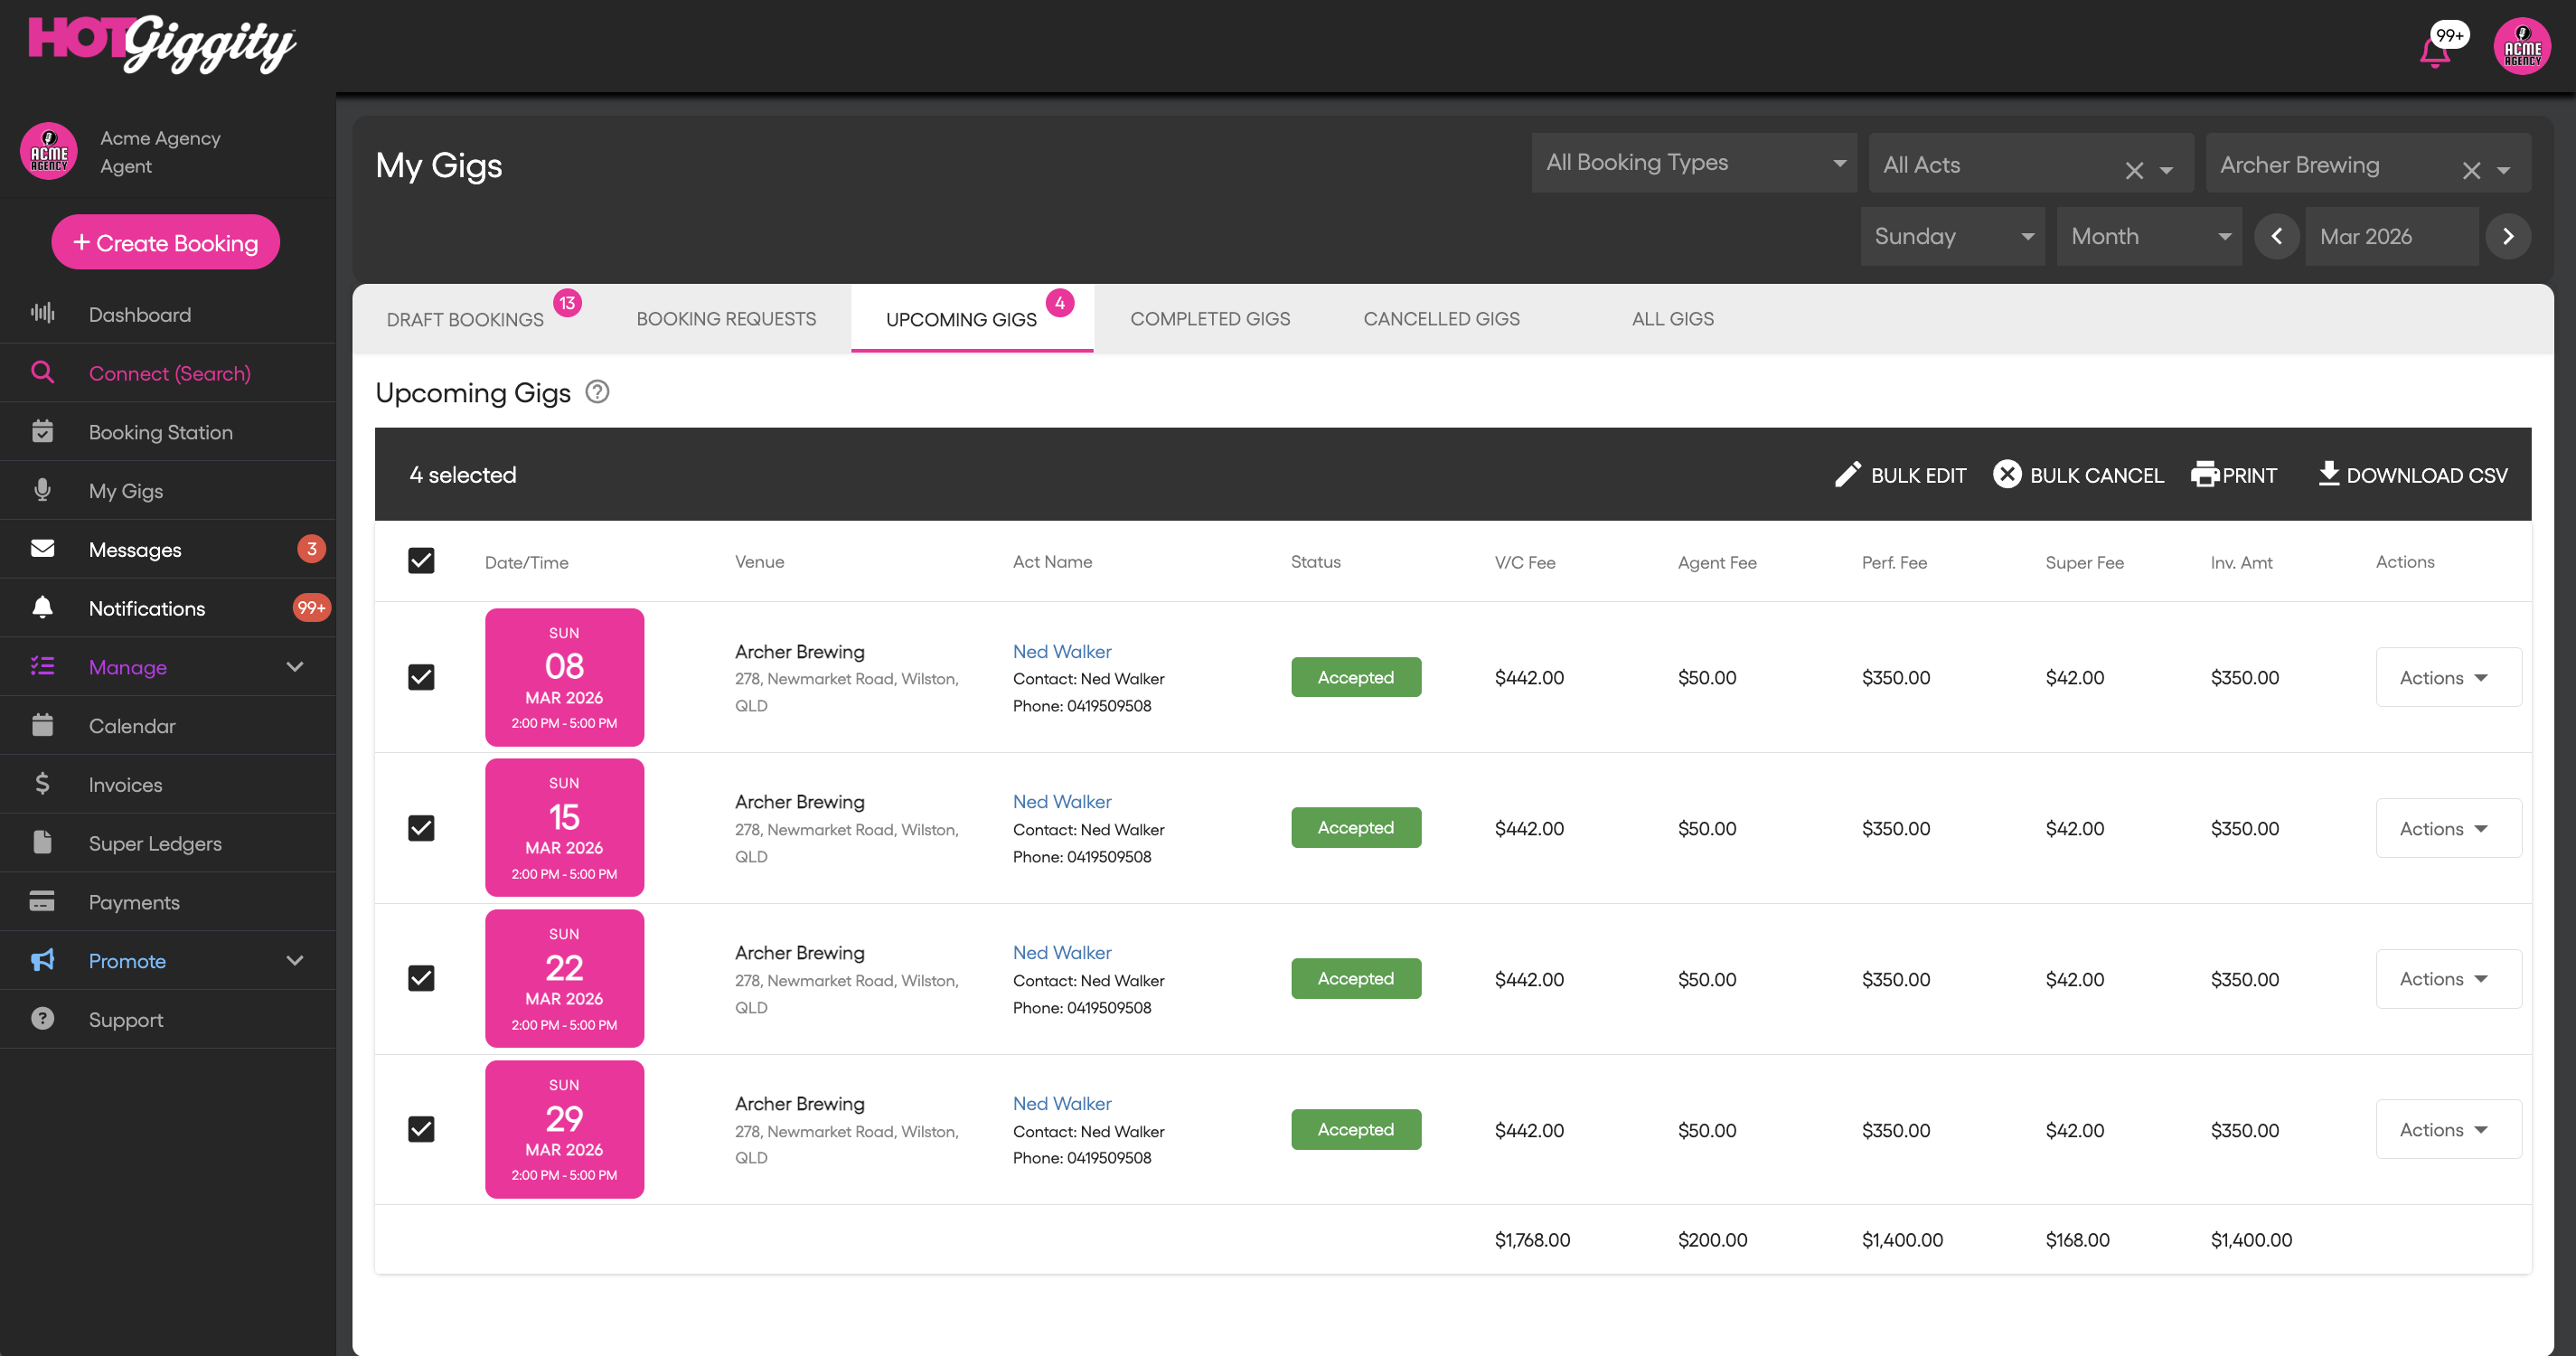This screenshot has height=1356, width=2576.
Task: Open the All Booking Types dropdown
Action: (1694, 163)
